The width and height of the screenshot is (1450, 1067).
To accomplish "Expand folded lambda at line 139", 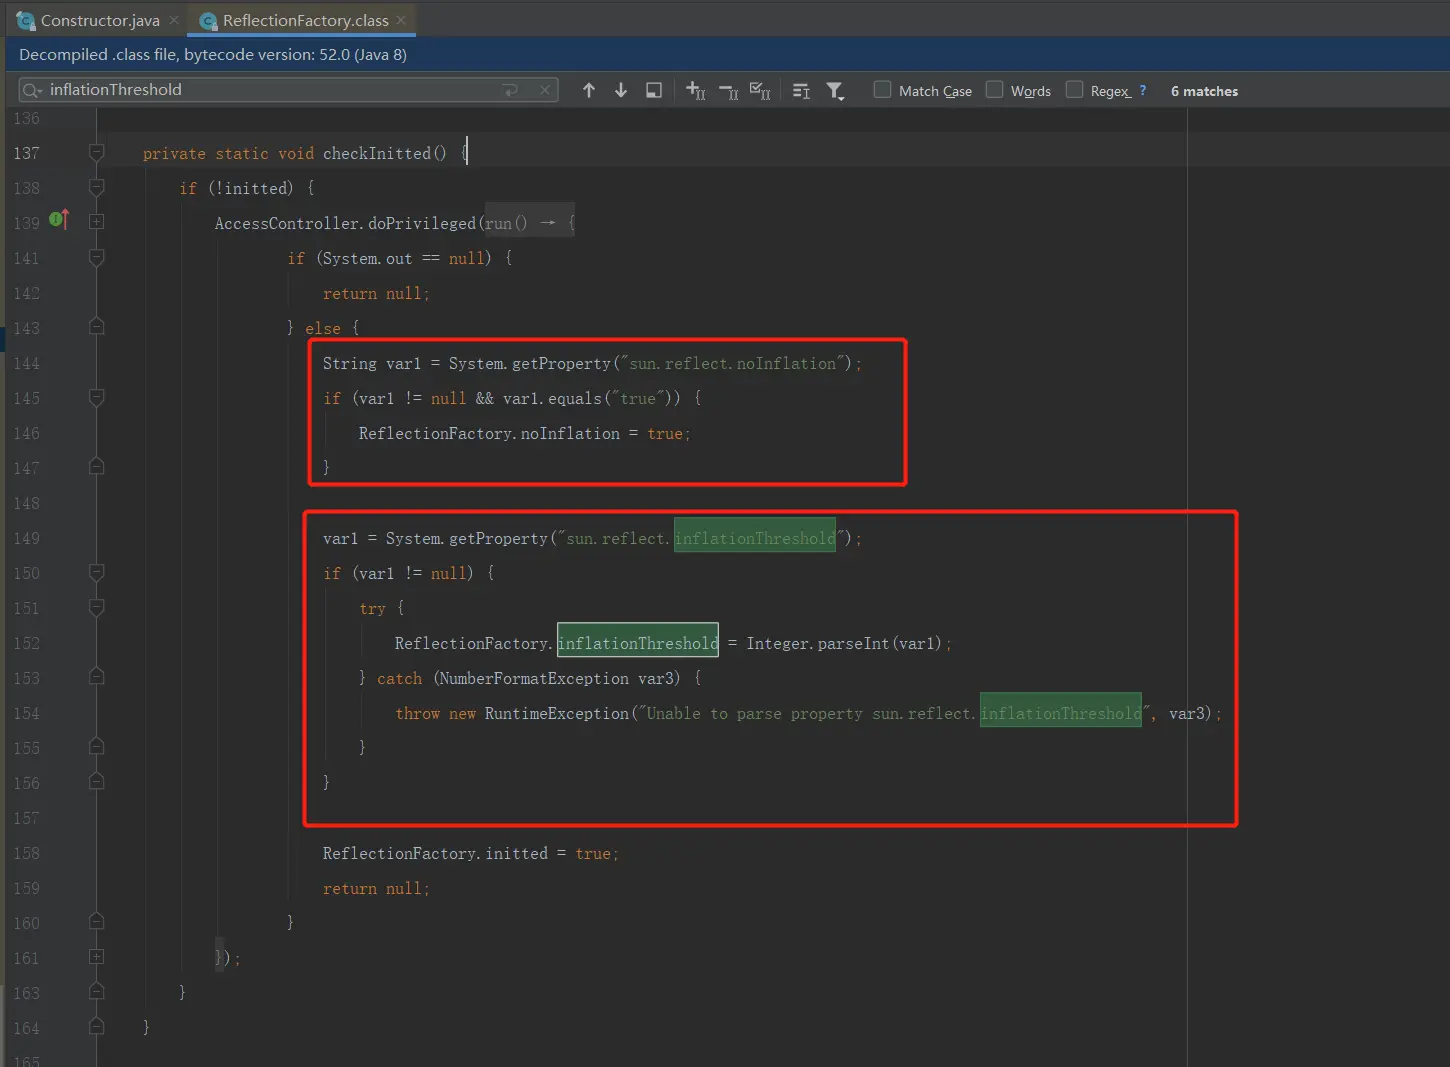I will (97, 222).
